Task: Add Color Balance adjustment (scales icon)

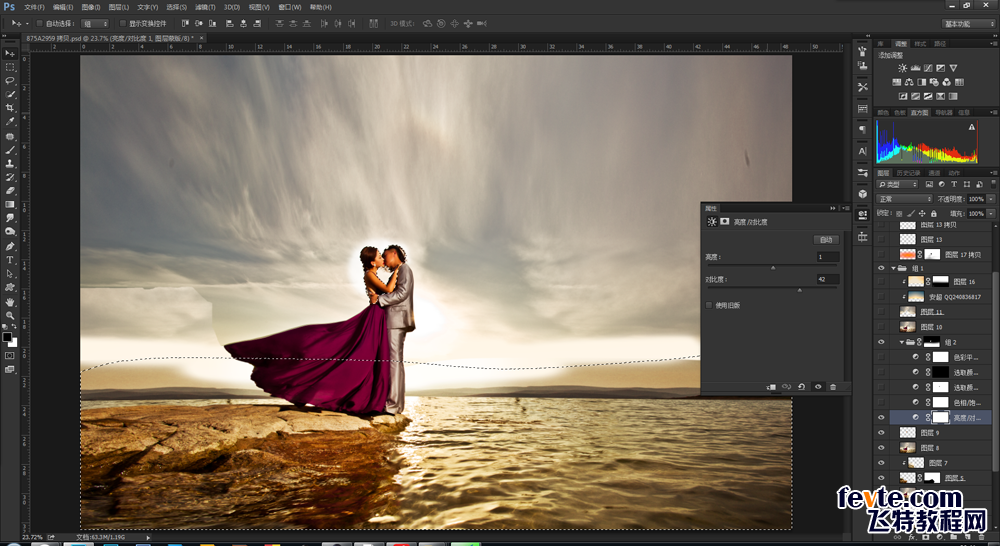Action: (x=909, y=82)
